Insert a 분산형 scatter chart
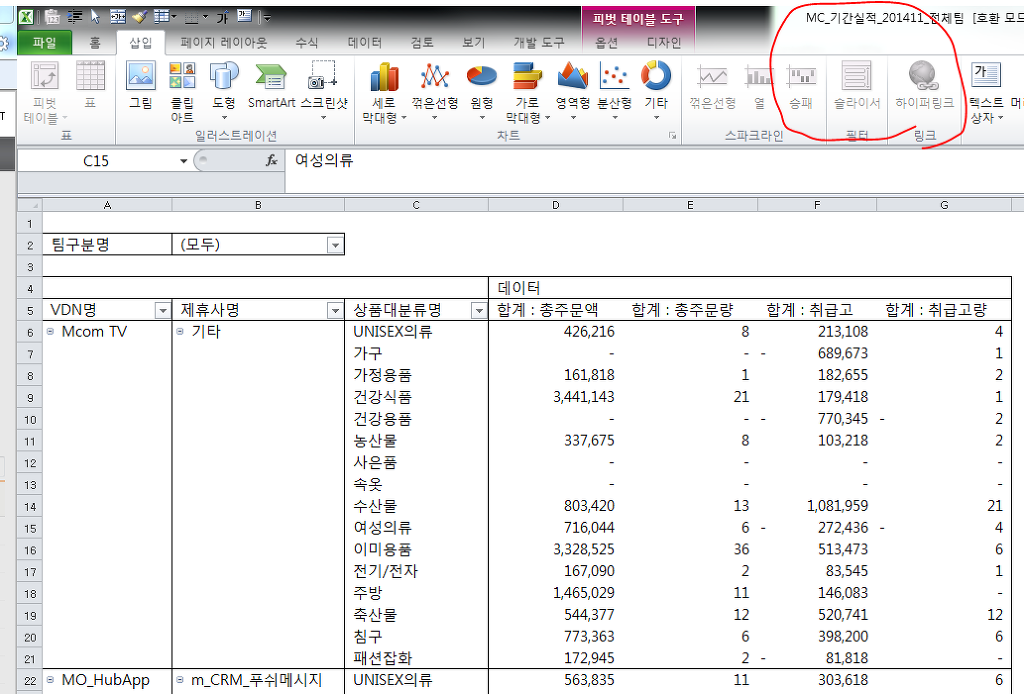The width and height of the screenshot is (1024, 694). tap(614, 85)
